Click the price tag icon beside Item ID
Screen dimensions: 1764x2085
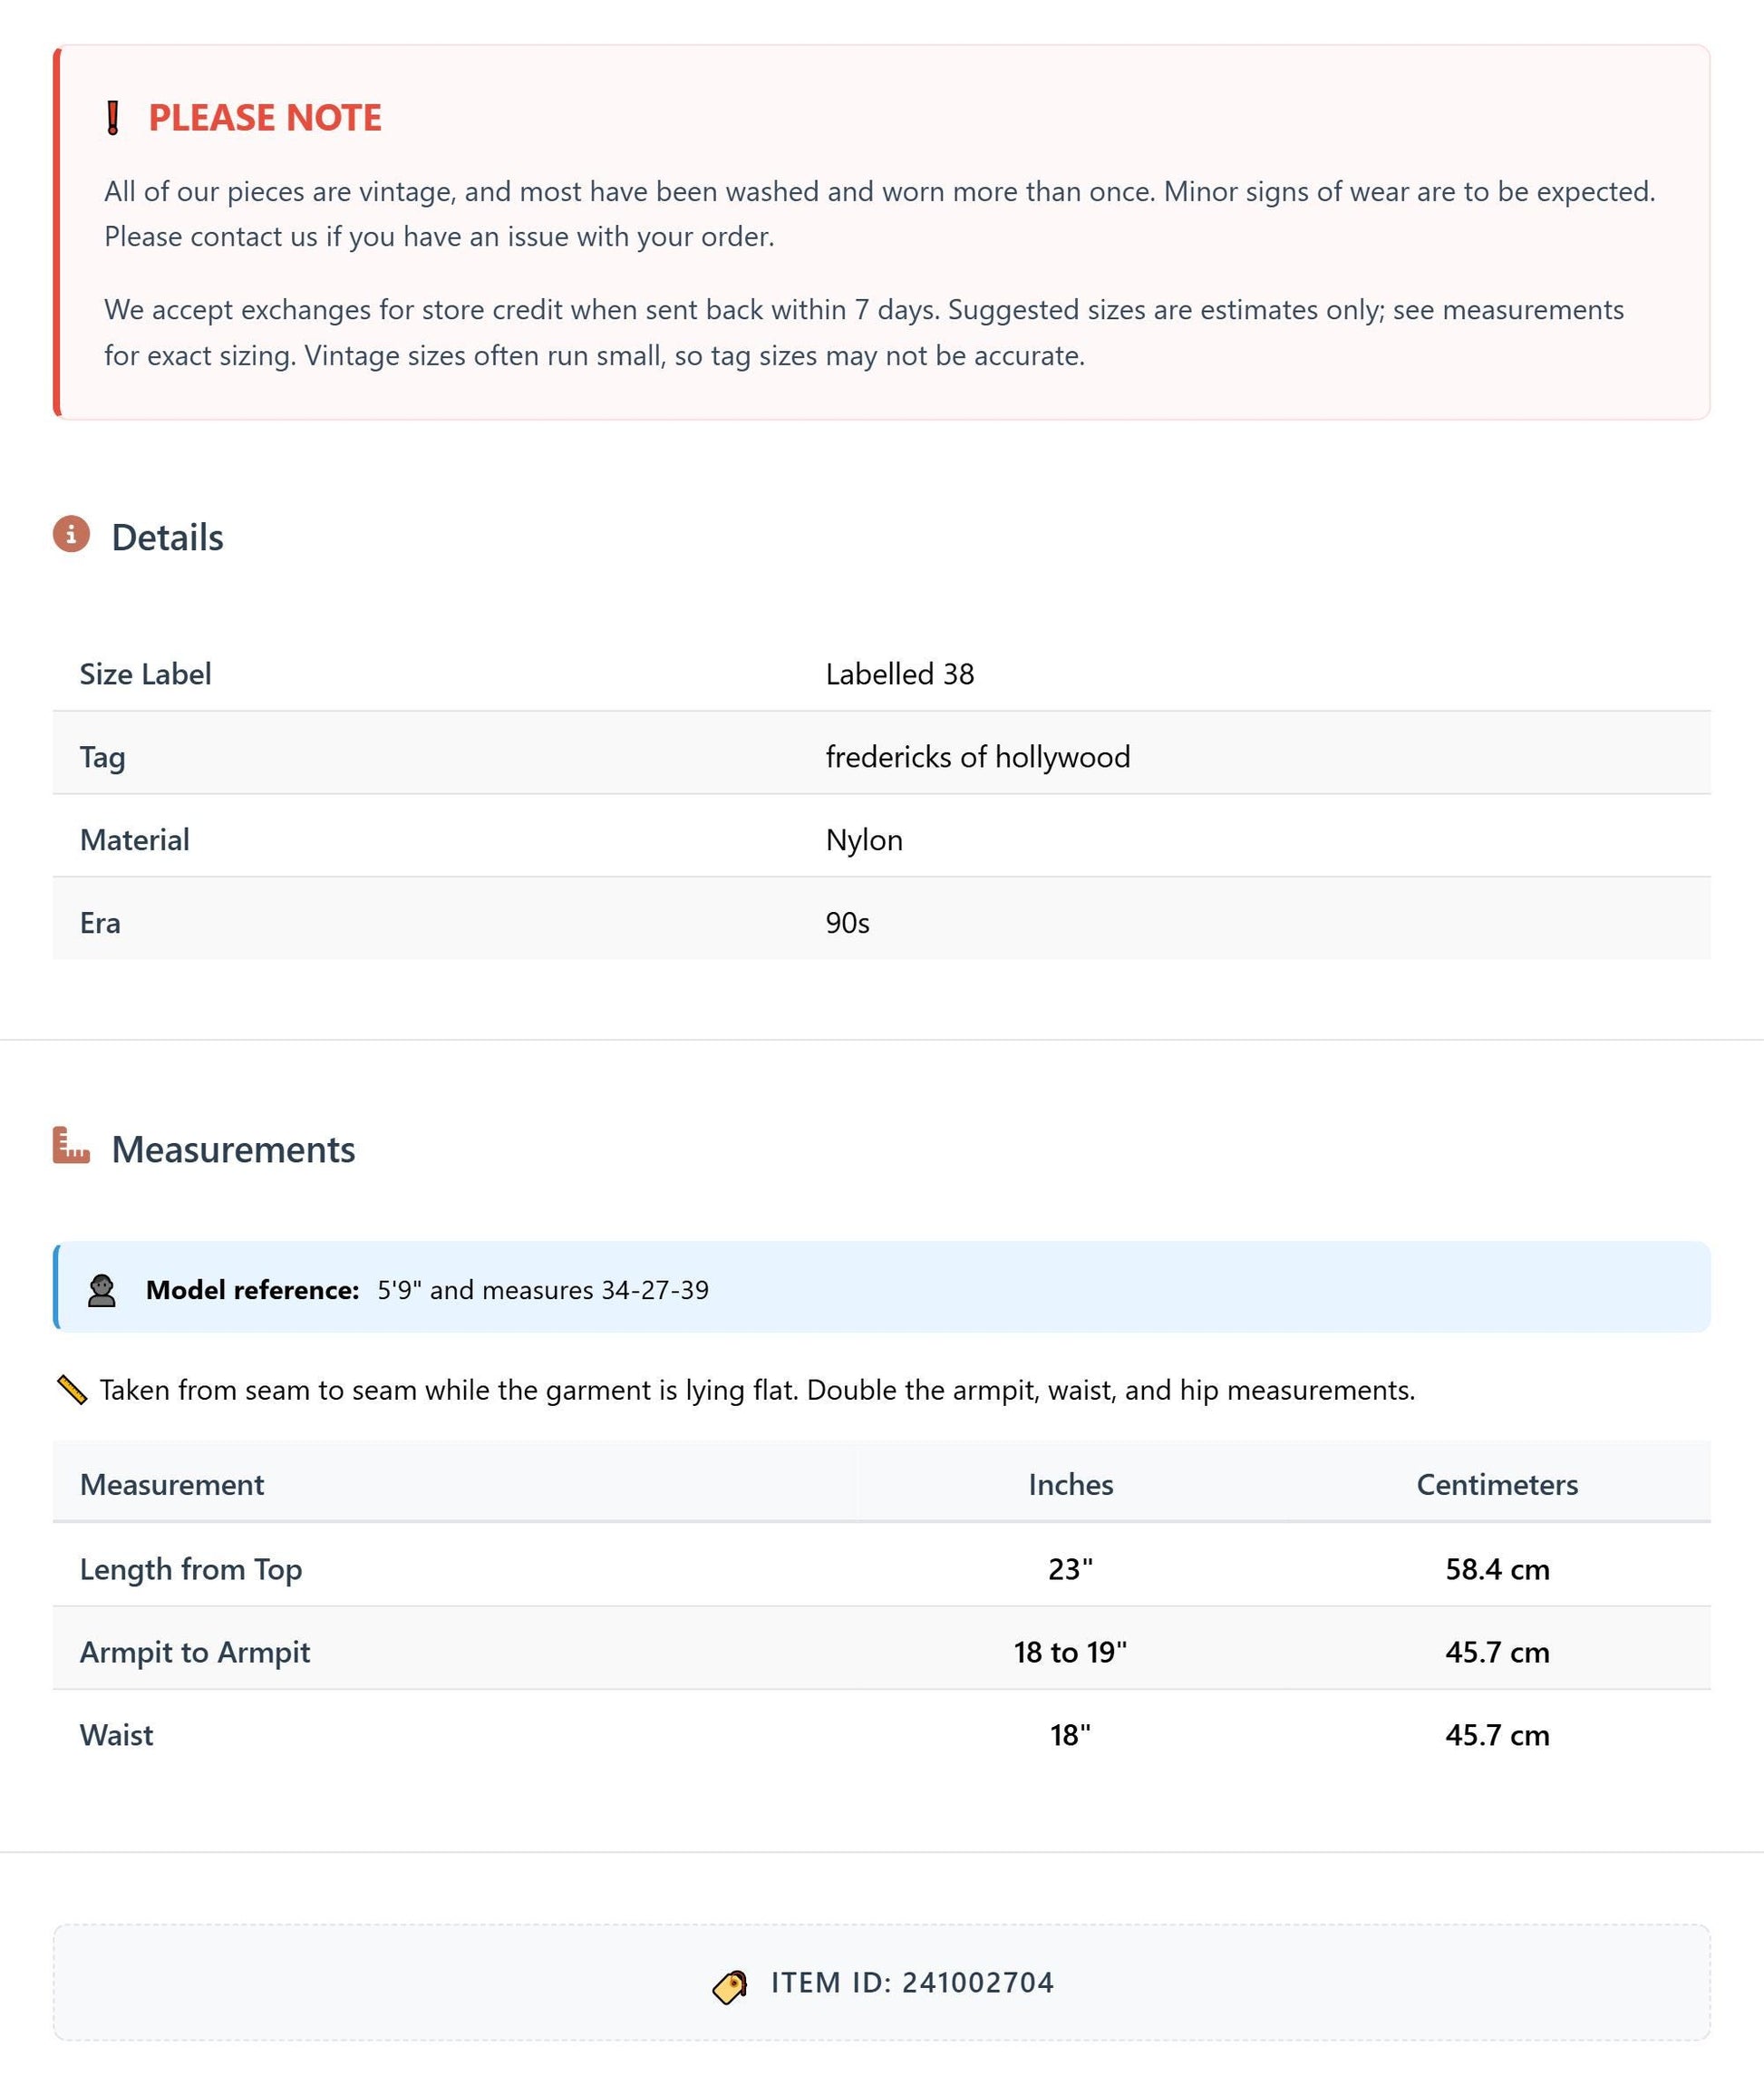pos(729,1986)
